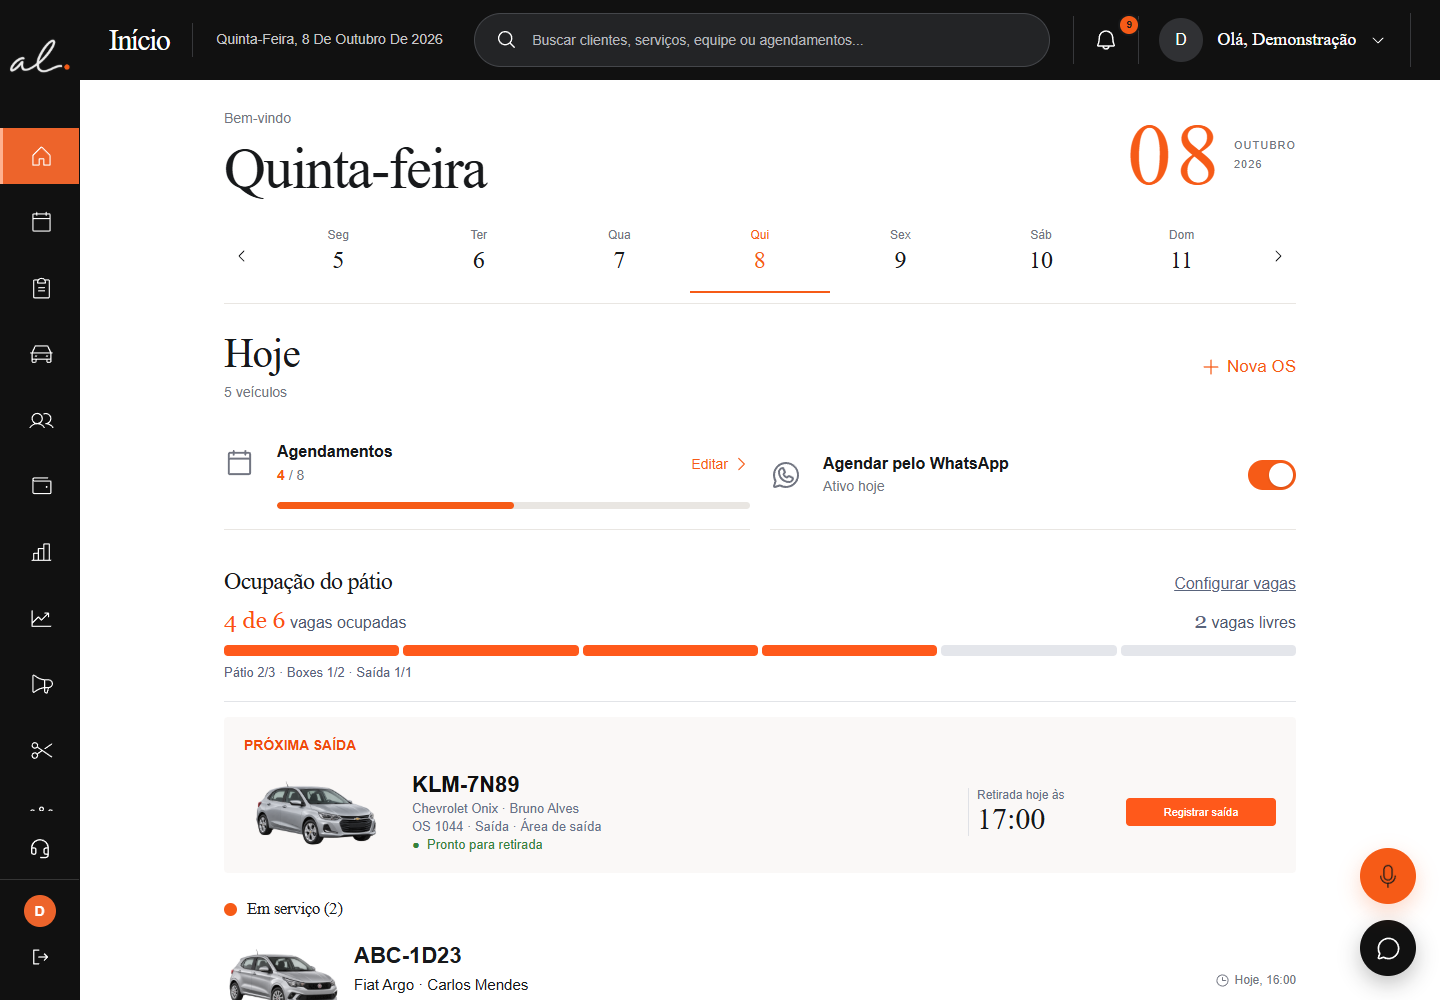Open the clients people sidebar icon

coord(41,420)
